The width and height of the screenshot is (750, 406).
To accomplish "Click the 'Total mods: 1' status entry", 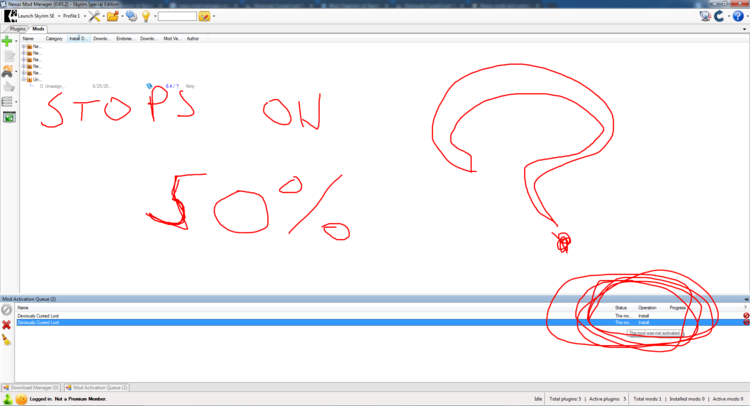I will (647, 399).
